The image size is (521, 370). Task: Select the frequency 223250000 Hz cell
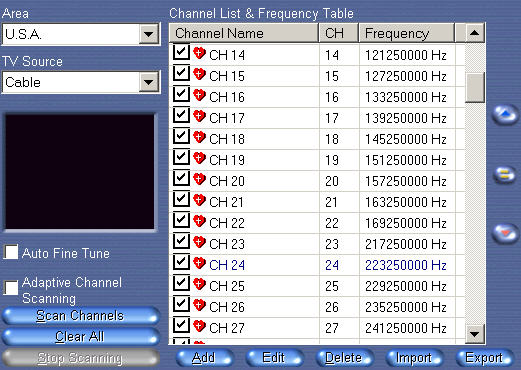tap(406, 265)
